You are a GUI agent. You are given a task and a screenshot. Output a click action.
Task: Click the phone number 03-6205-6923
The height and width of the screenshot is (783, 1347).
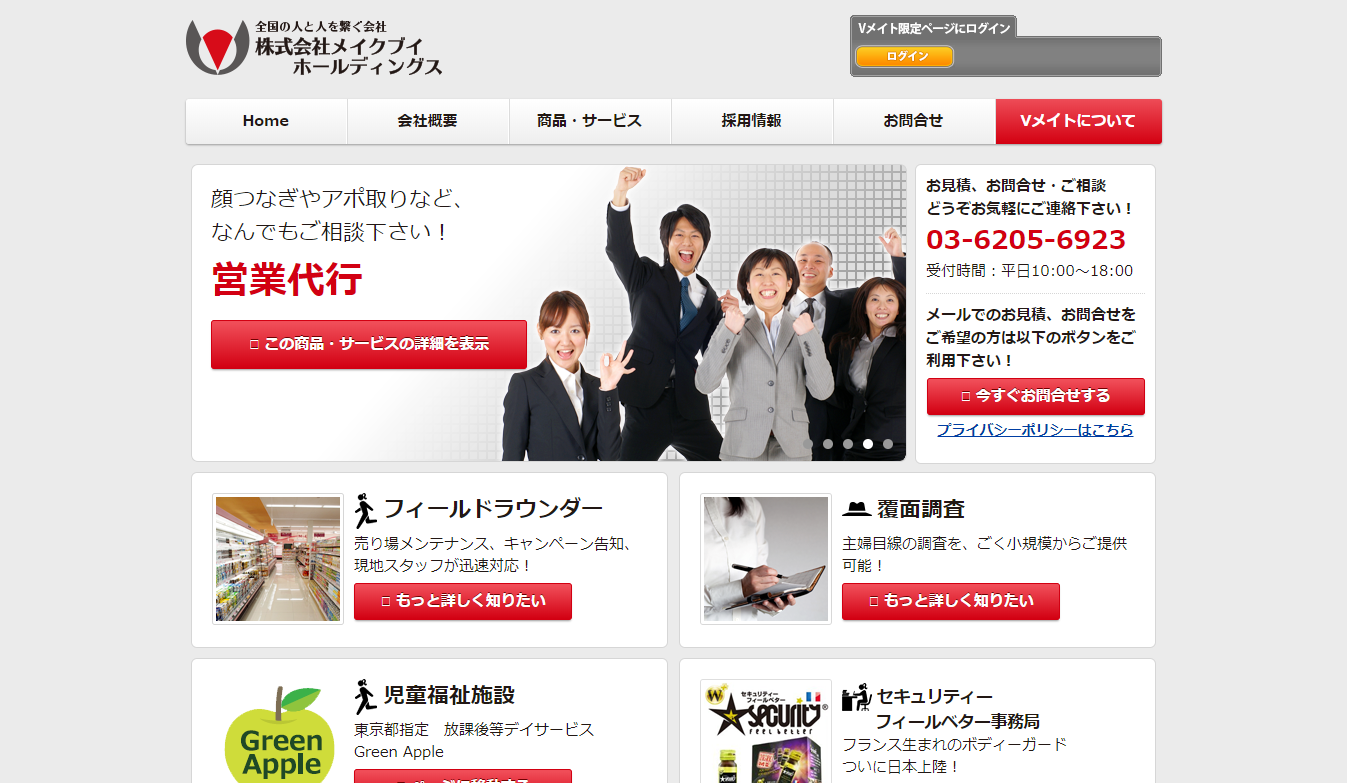click(x=1026, y=240)
